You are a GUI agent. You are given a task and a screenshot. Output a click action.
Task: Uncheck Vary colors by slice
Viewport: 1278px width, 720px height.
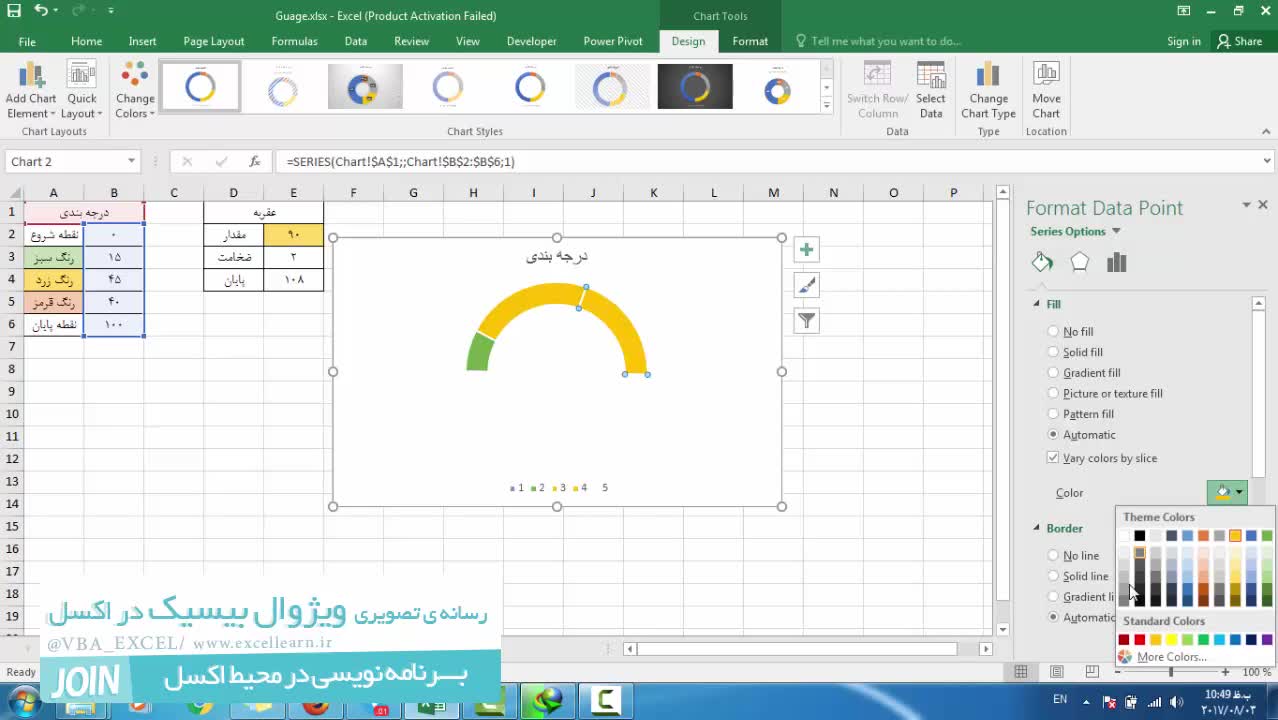pos(1053,458)
